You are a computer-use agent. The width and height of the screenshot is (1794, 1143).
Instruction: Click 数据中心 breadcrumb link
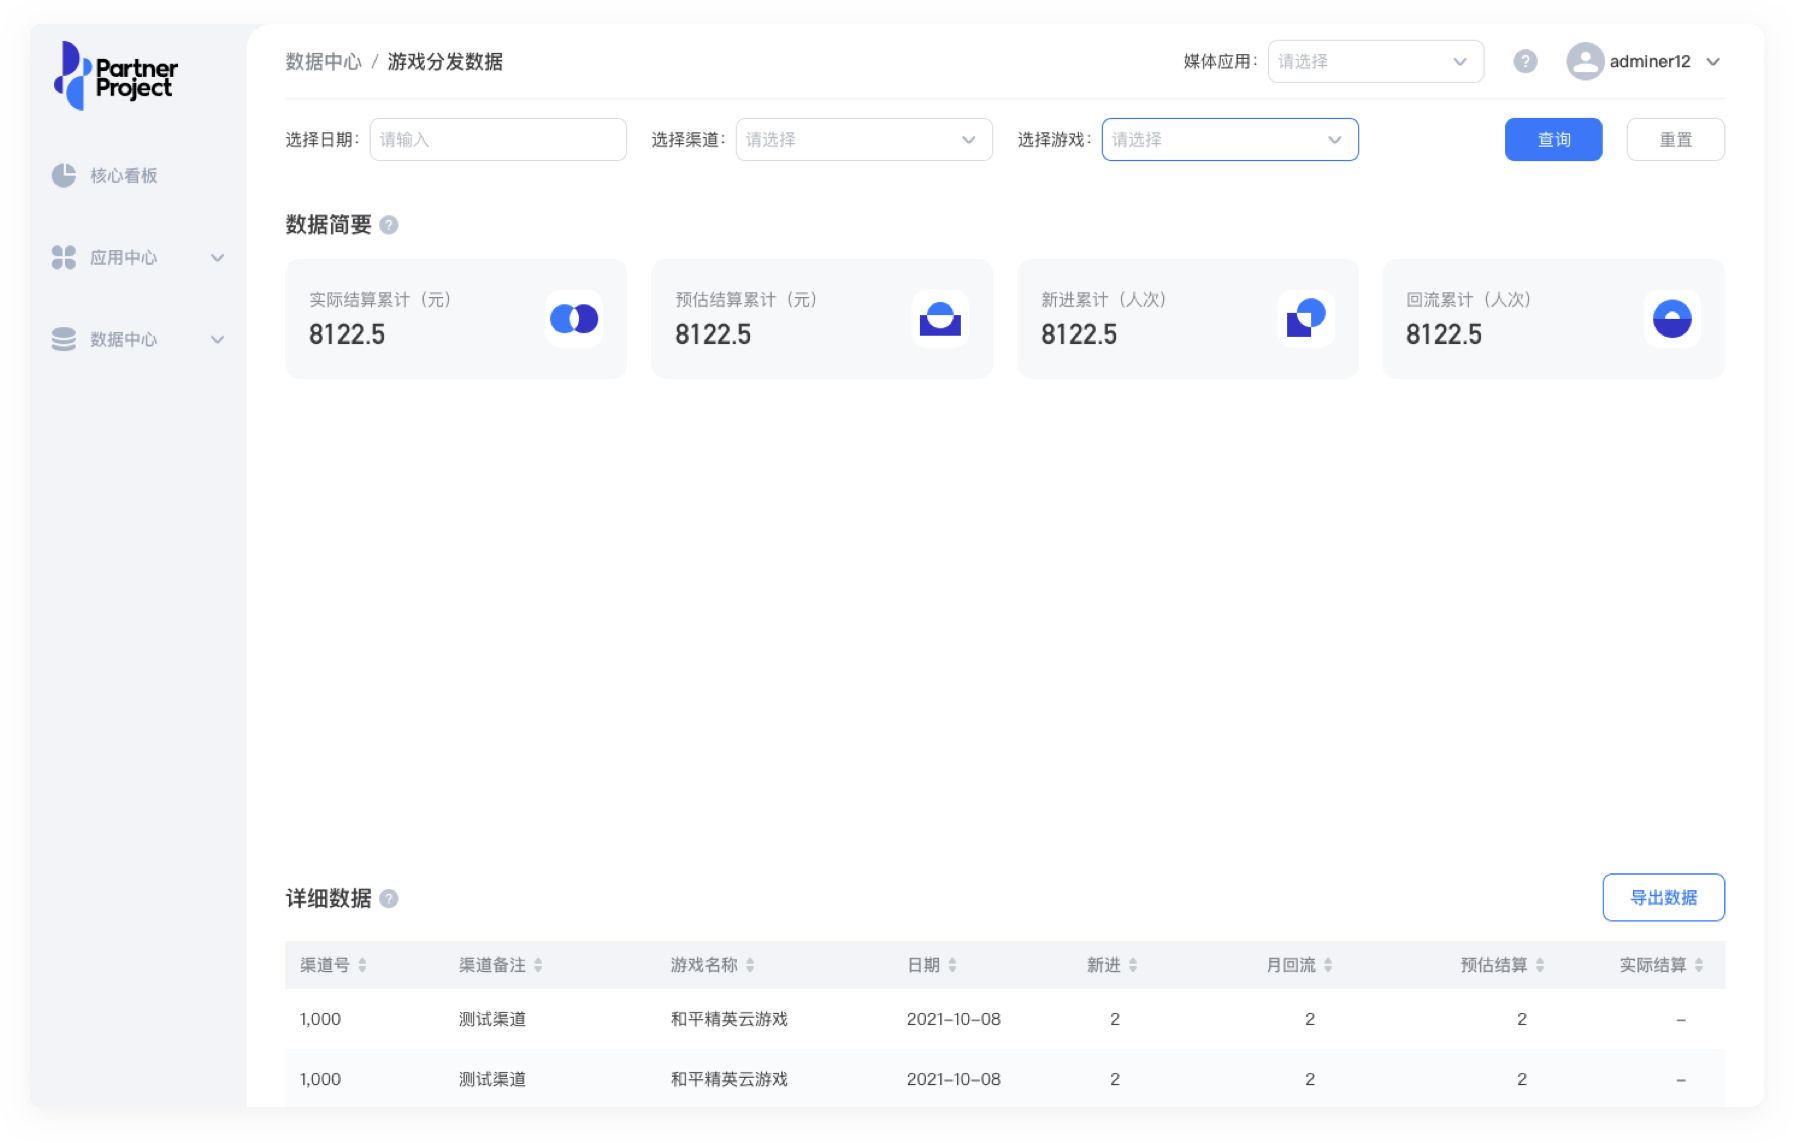click(x=323, y=62)
